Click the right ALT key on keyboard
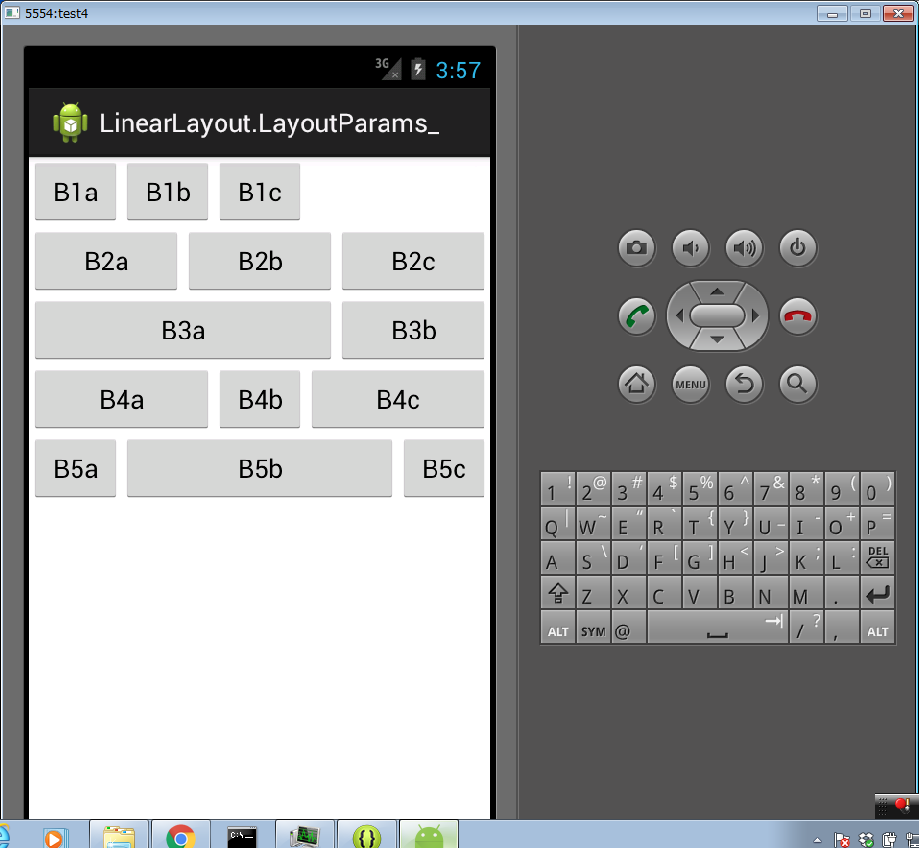 pos(877,627)
